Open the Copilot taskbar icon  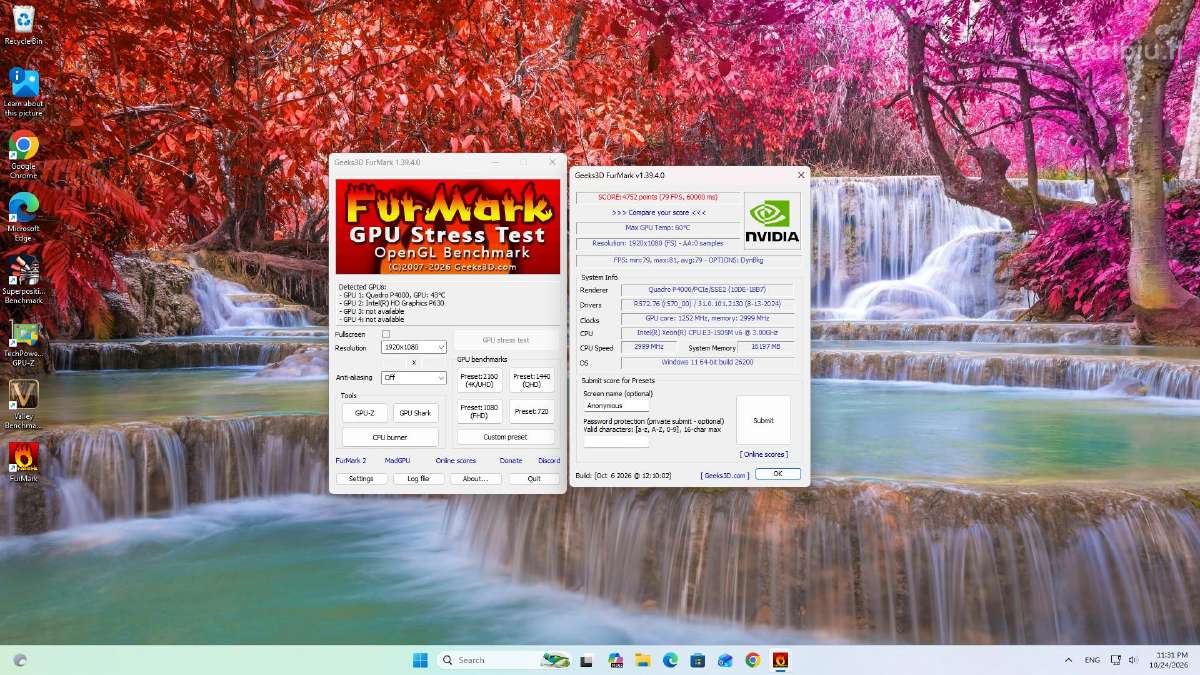[616, 660]
